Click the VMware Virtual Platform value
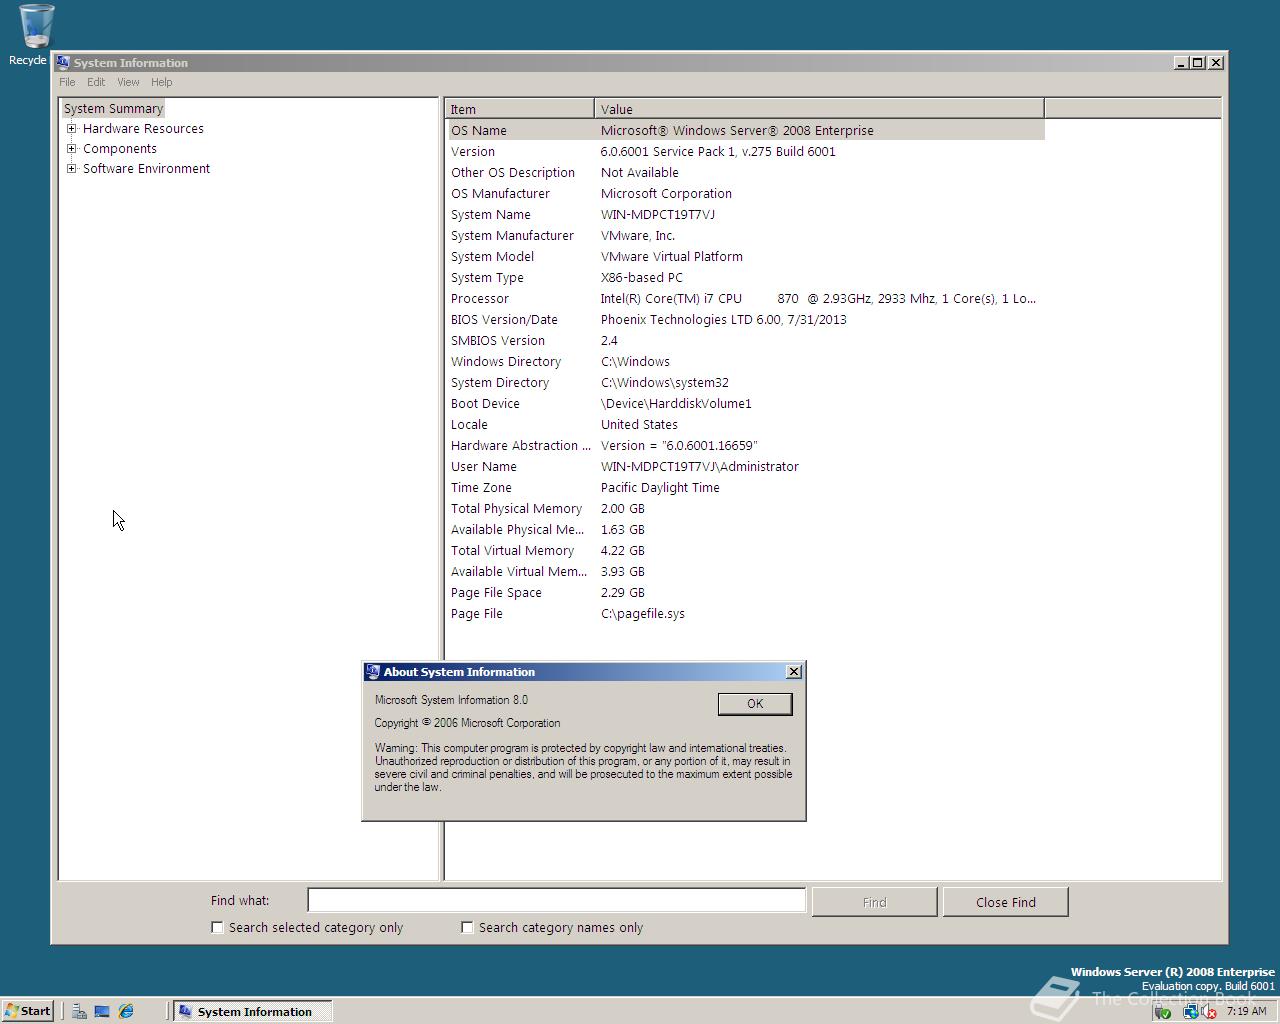Image resolution: width=1280 pixels, height=1024 pixels. coord(672,256)
